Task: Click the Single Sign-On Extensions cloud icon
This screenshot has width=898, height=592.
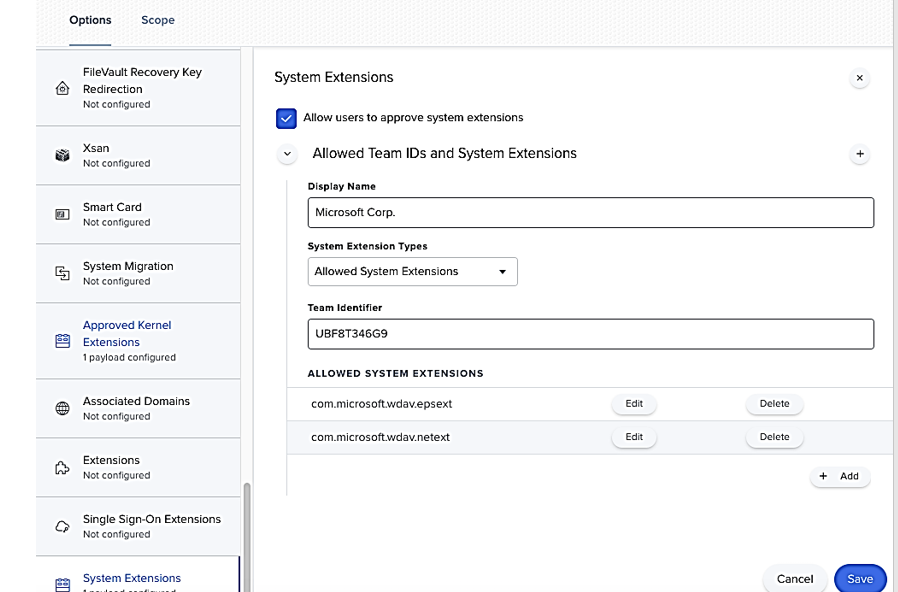Action: point(62,526)
